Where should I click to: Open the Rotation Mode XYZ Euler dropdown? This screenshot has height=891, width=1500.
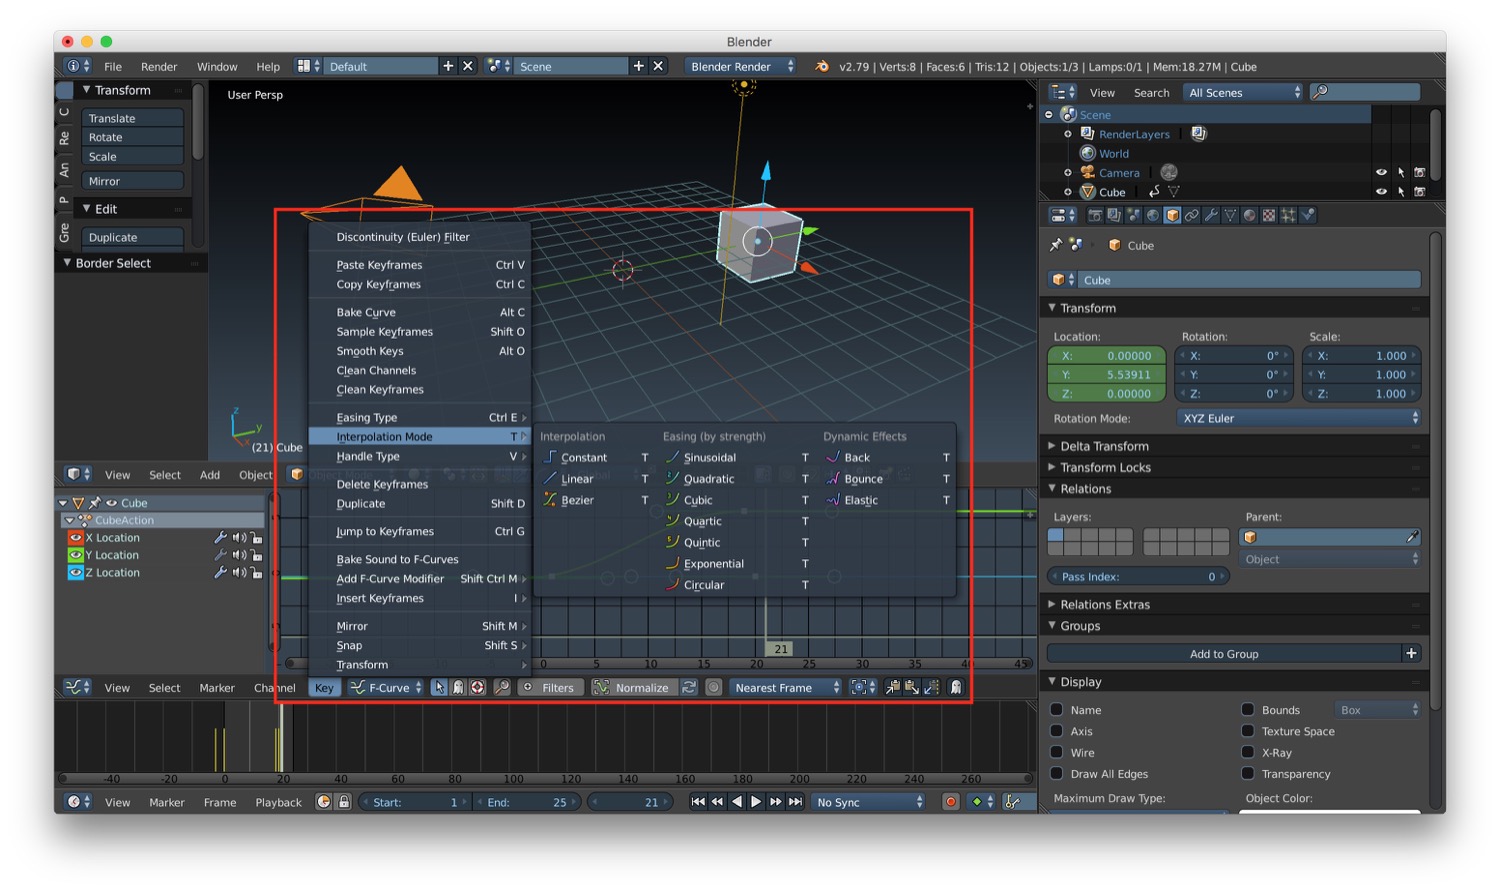(x=1299, y=418)
